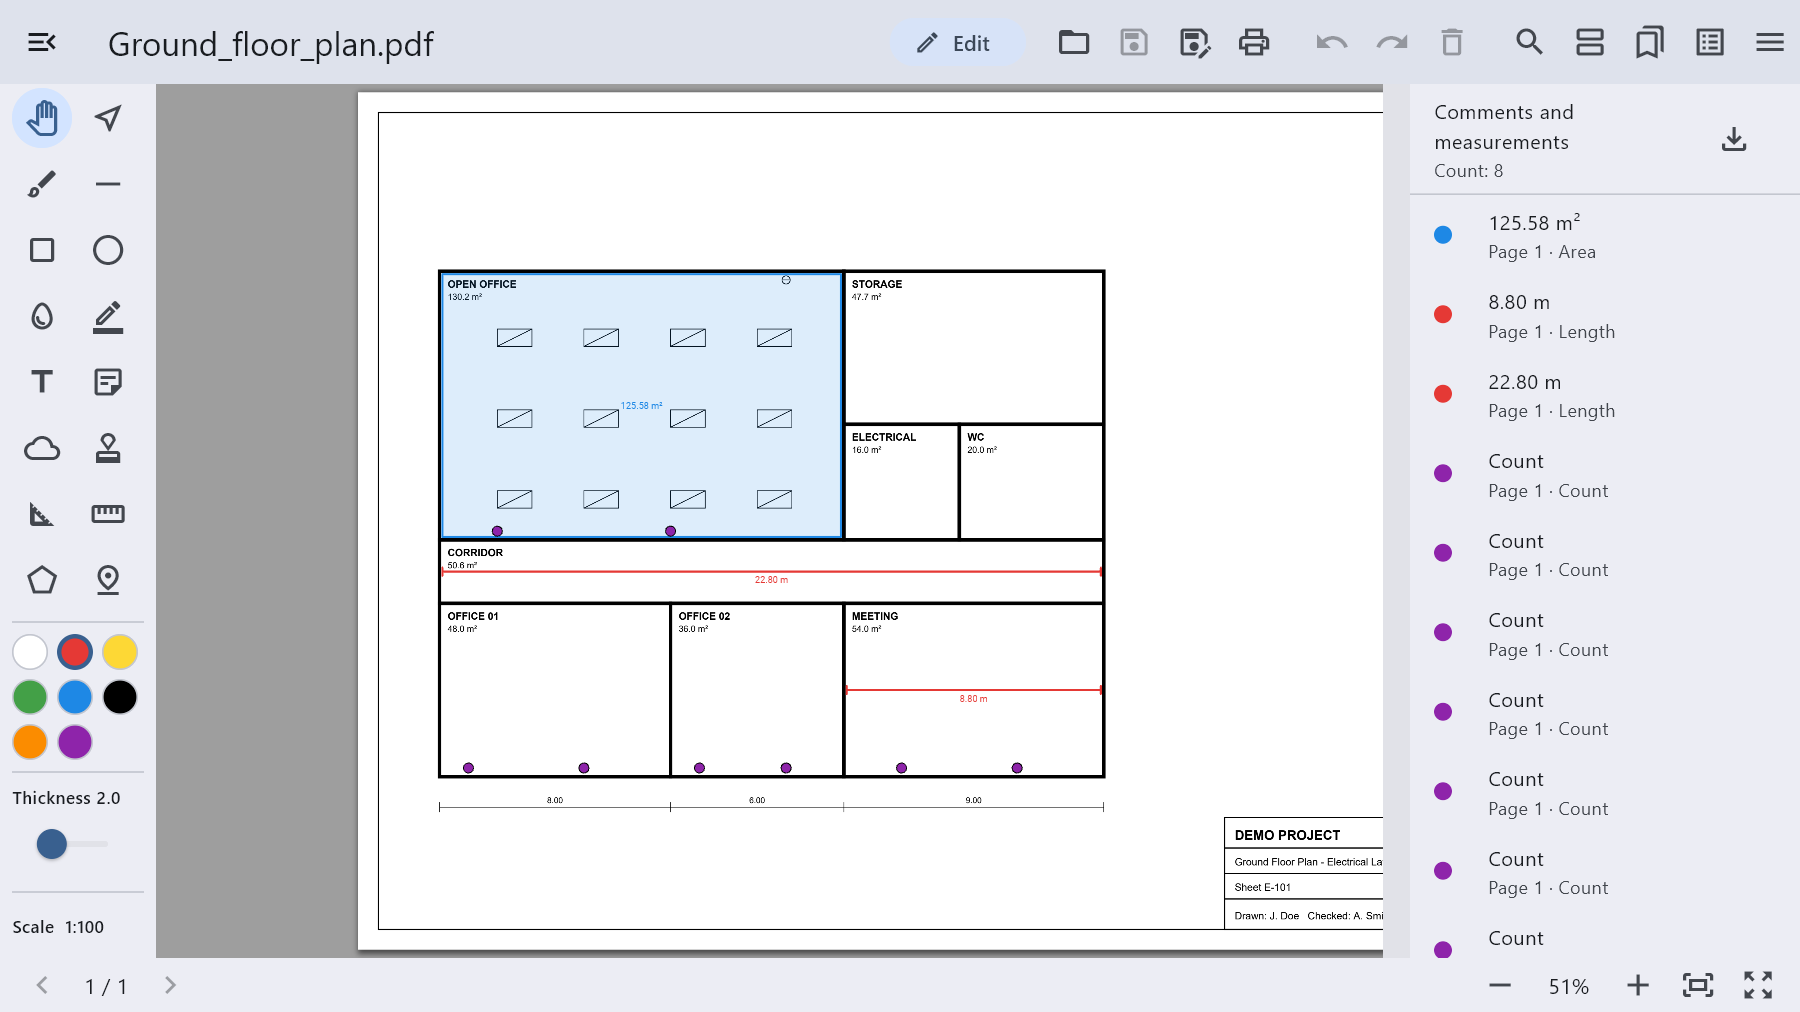Select the Rectangle shape tool

click(x=42, y=250)
